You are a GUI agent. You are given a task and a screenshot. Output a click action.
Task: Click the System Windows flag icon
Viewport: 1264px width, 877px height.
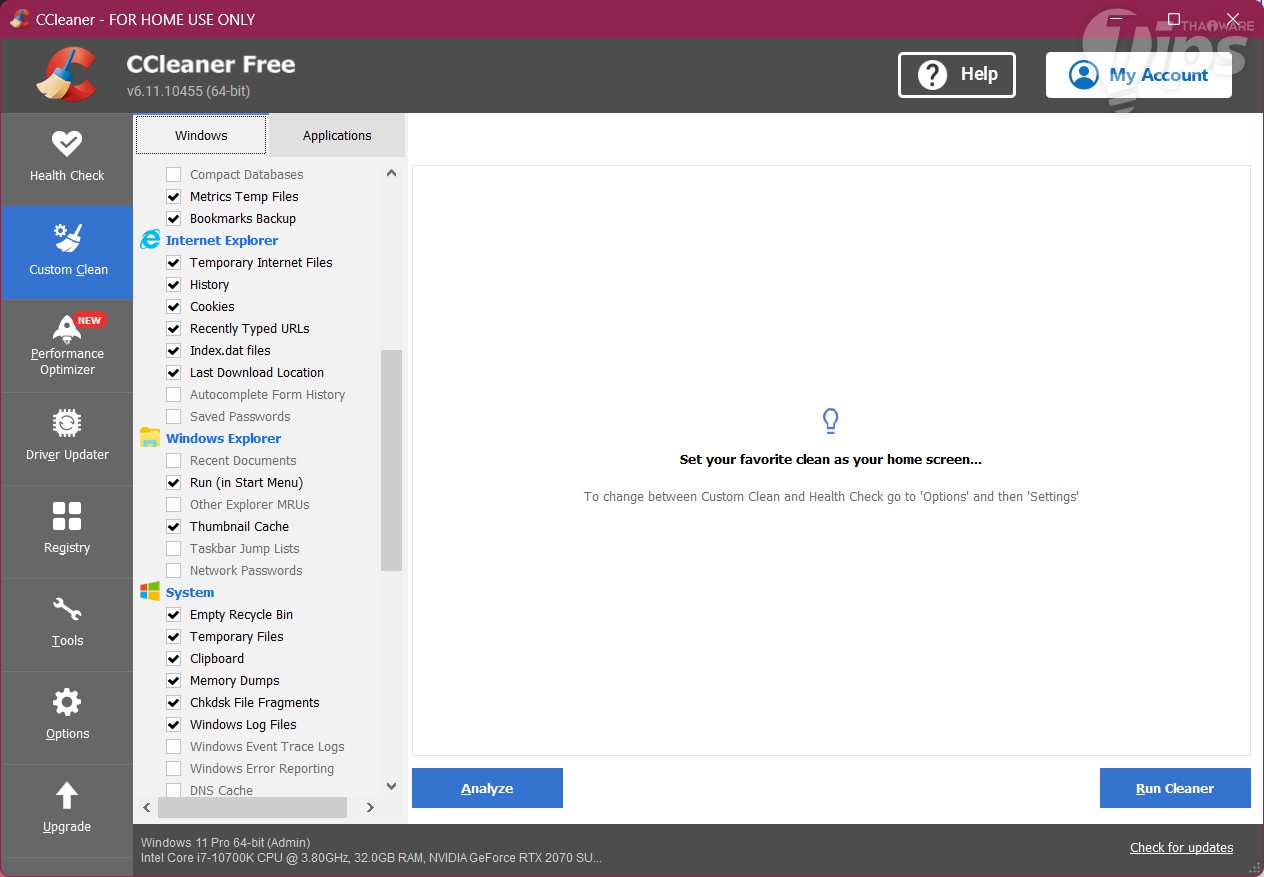150,592
